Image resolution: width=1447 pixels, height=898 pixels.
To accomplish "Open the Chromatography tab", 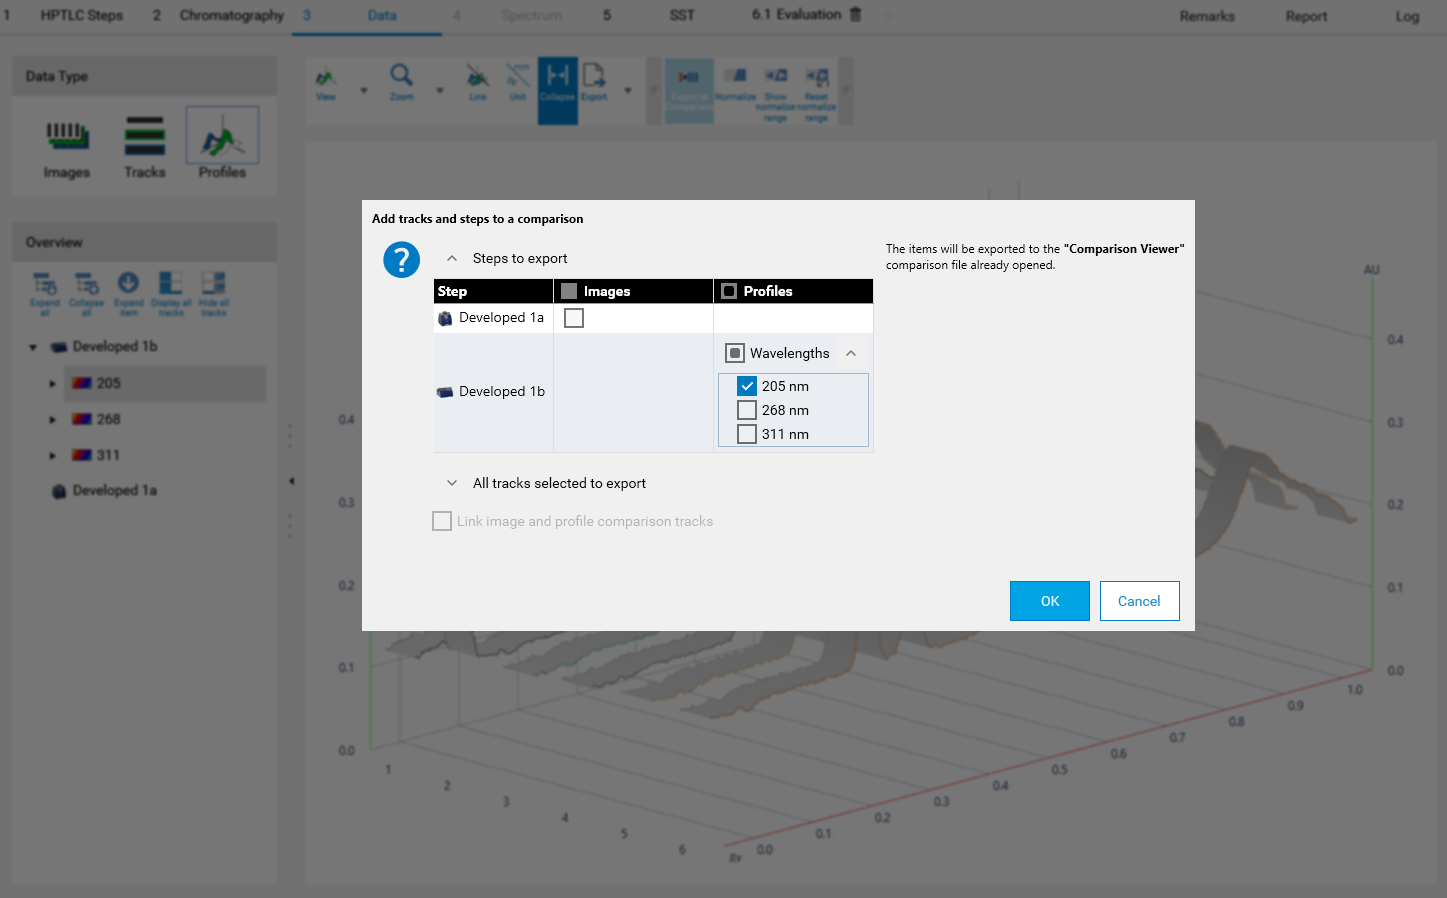I will 231,15.
